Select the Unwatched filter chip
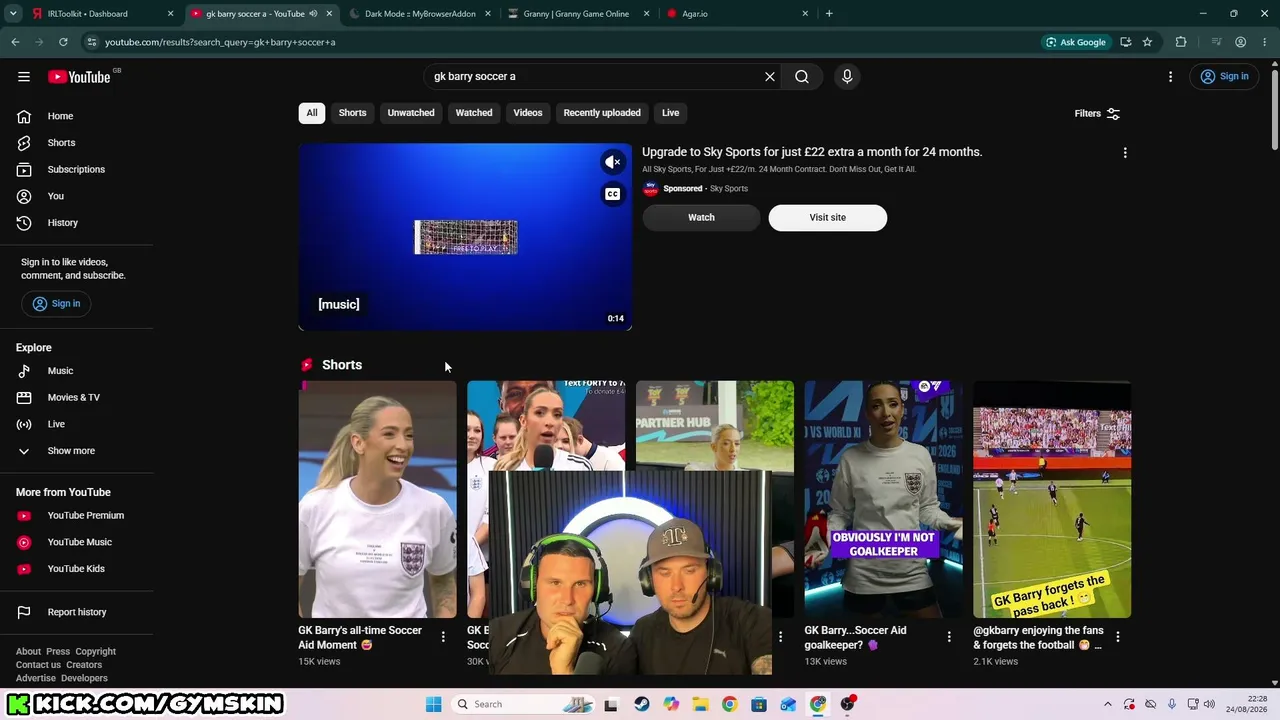The image size is (1280, 720). coord(411,113)
